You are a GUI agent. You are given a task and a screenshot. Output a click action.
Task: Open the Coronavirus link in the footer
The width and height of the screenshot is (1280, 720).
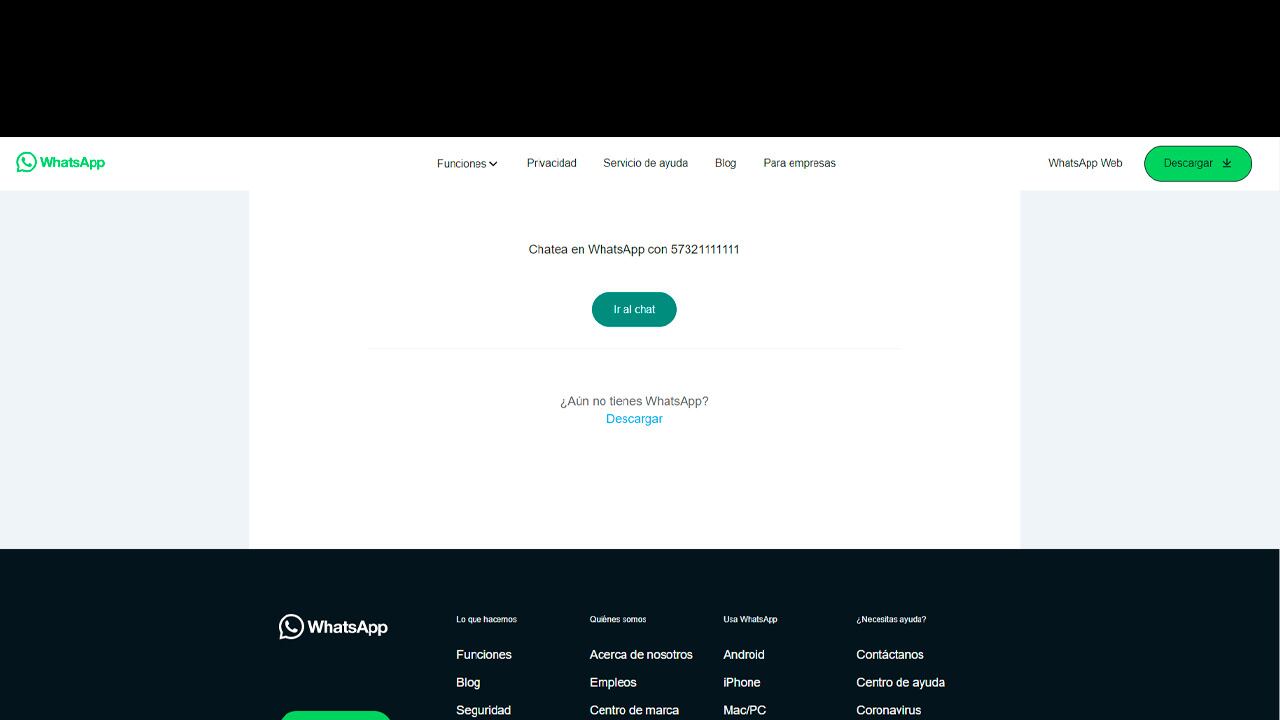pyautogui.click(x=888, y=710)
